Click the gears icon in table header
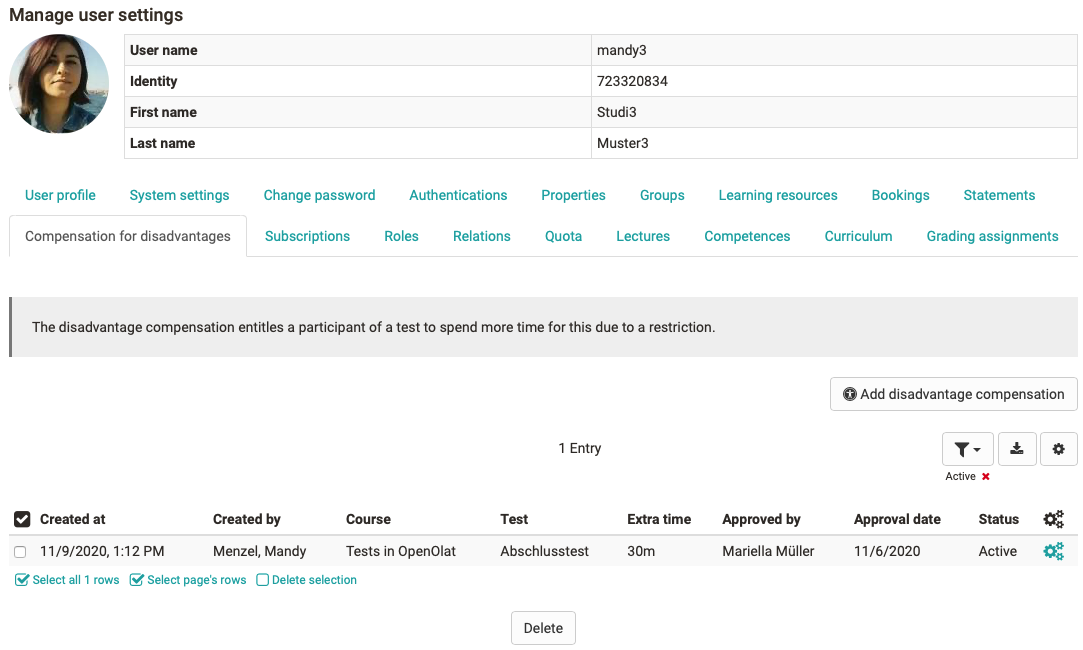Screen dimensions: 1083x650 click(x=1053, y=519)
